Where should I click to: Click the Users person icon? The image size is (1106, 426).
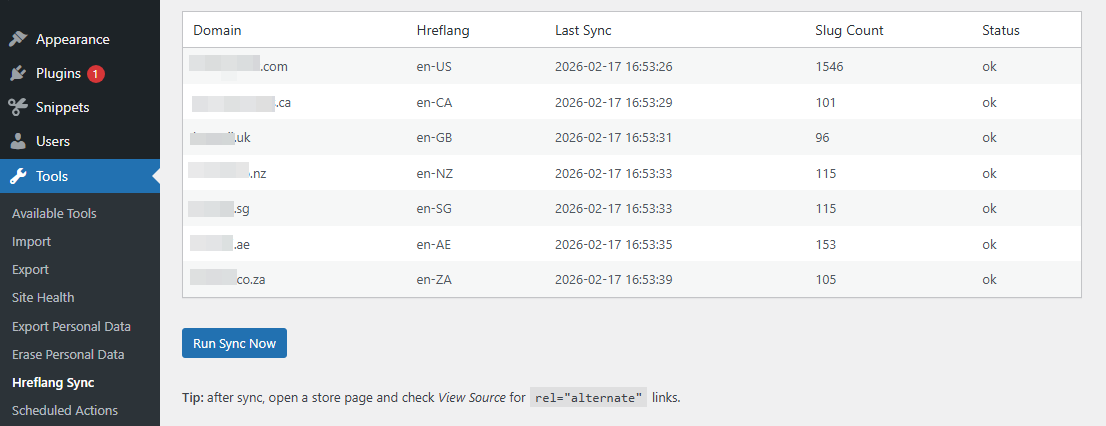point(18,142)
